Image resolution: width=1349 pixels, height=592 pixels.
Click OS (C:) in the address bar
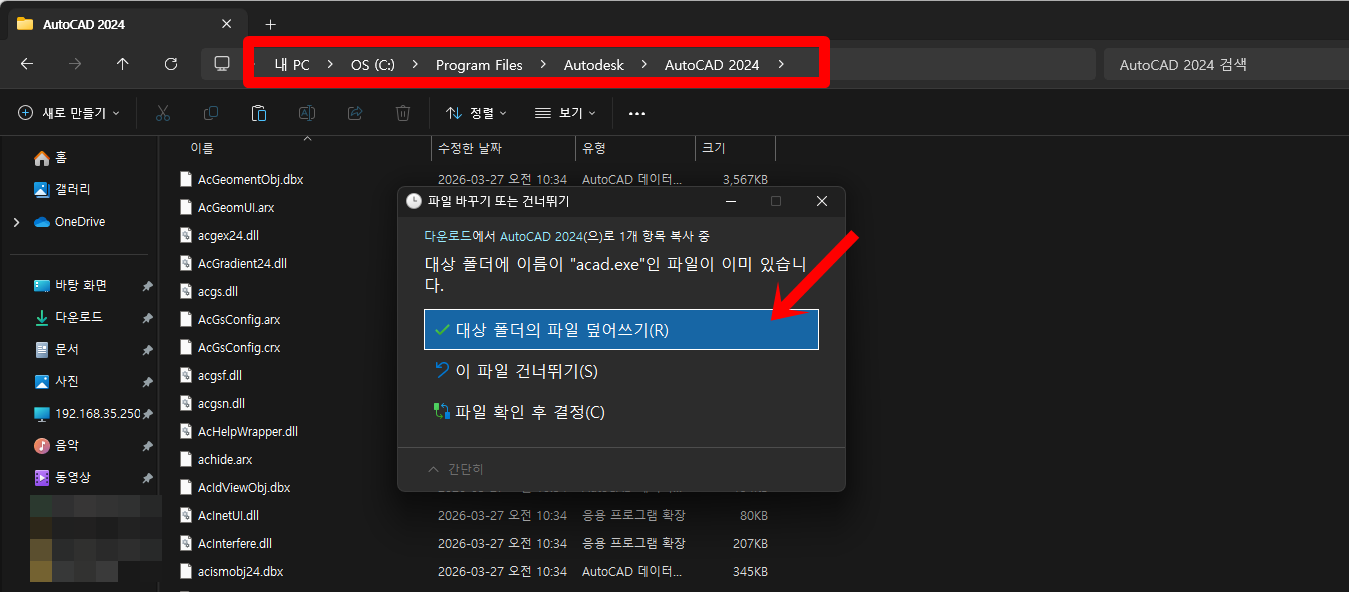372,64
